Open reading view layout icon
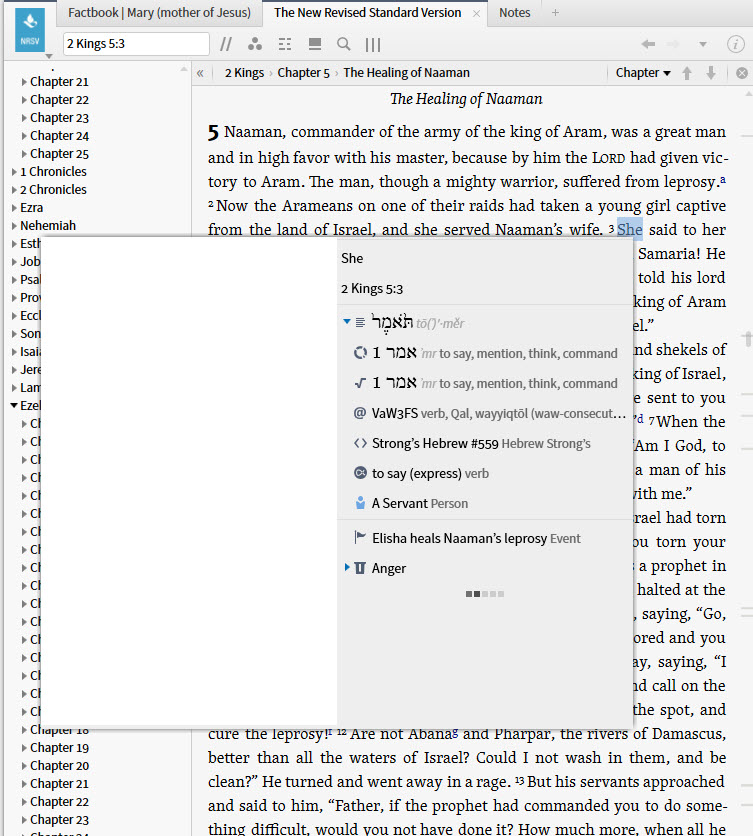Viewport: 753px width, 836px height. 315,44
